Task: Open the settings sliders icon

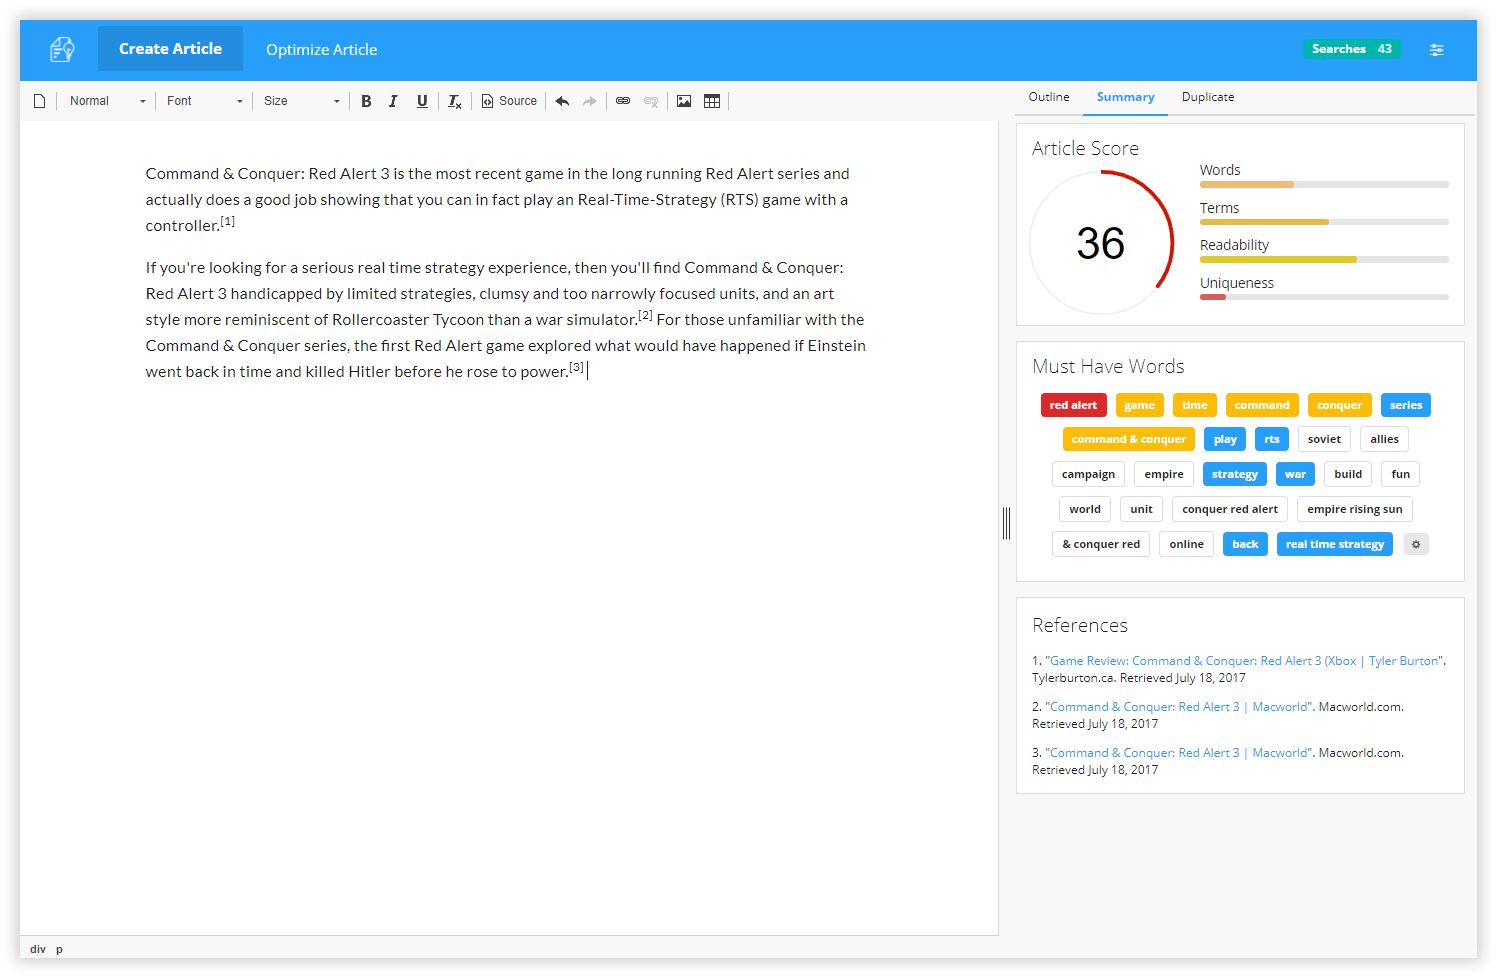Action: pos(1436,50)
